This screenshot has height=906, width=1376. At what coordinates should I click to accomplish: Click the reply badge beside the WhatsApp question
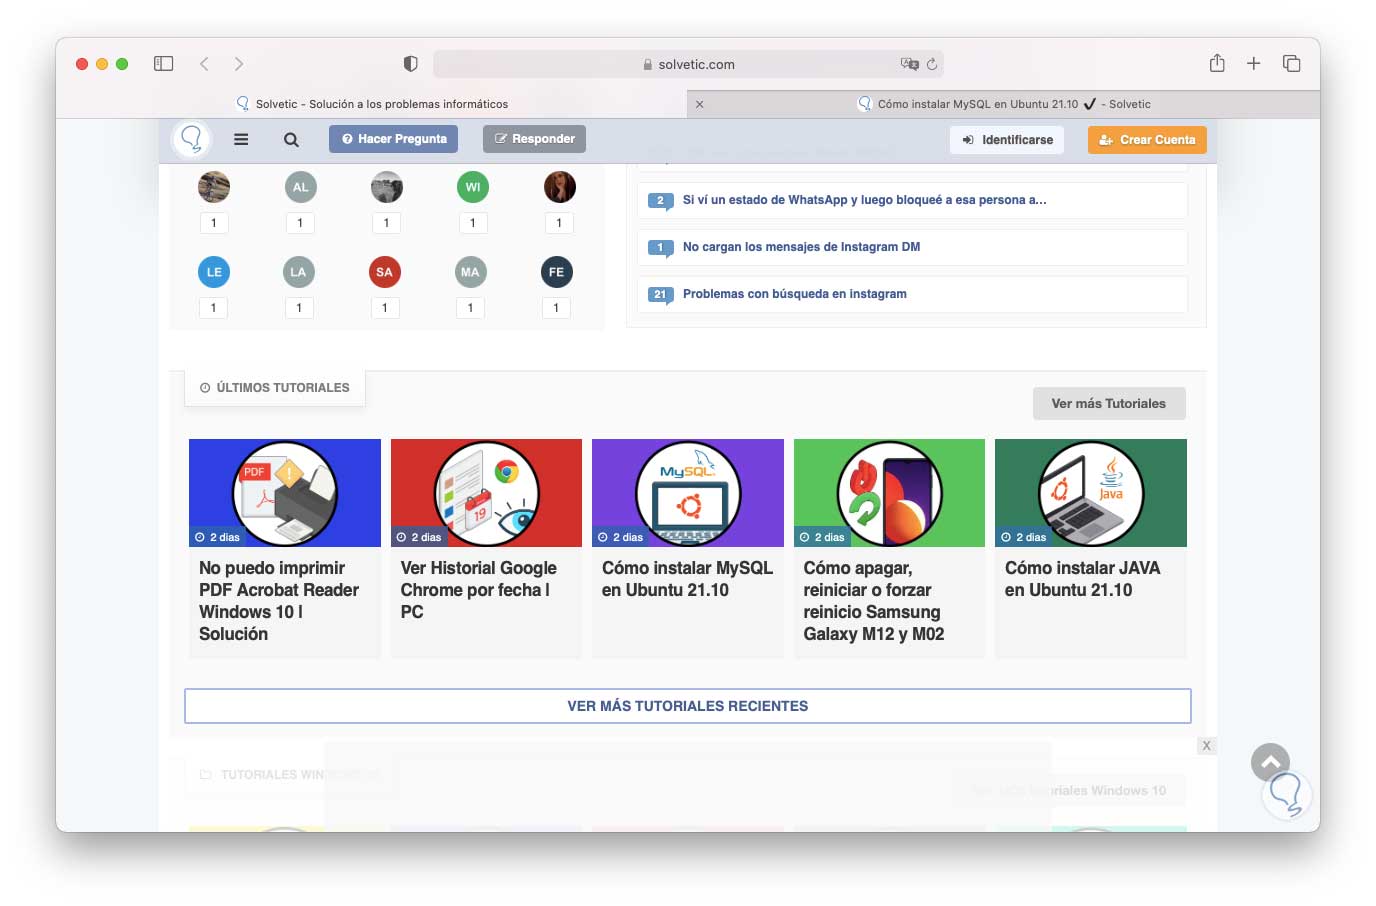click(x=660, y=201)
